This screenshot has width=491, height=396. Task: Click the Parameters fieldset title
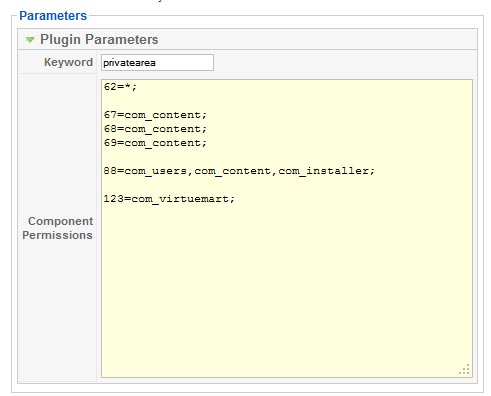(53, 16)
